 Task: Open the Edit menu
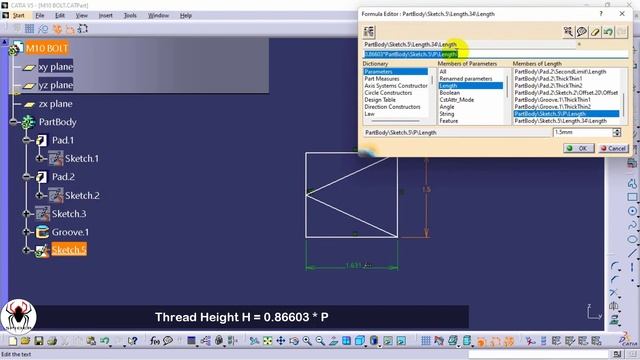[x=60, y=16]
